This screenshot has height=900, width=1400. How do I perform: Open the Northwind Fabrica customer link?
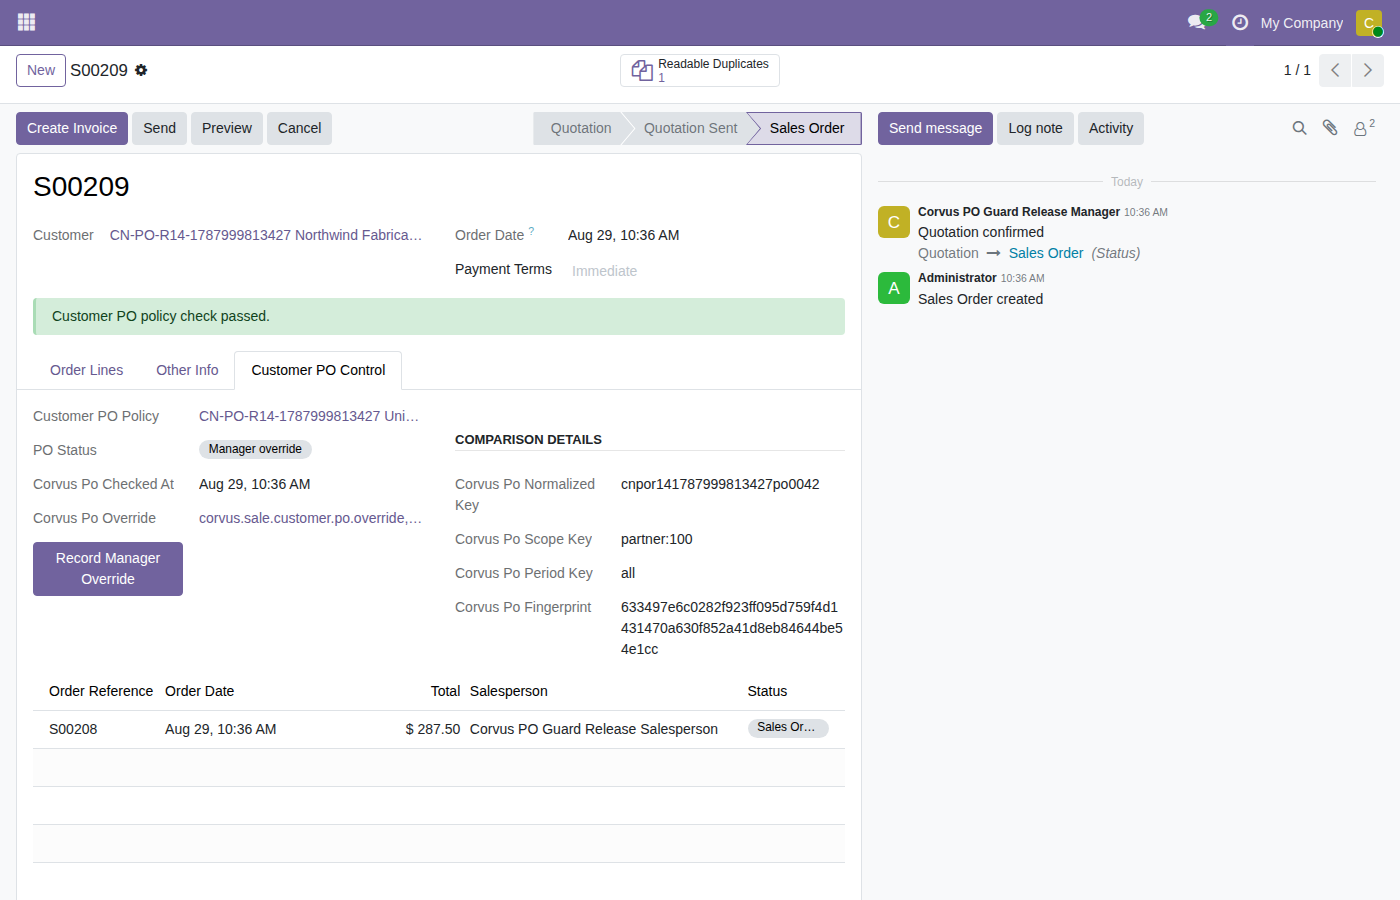266,235
